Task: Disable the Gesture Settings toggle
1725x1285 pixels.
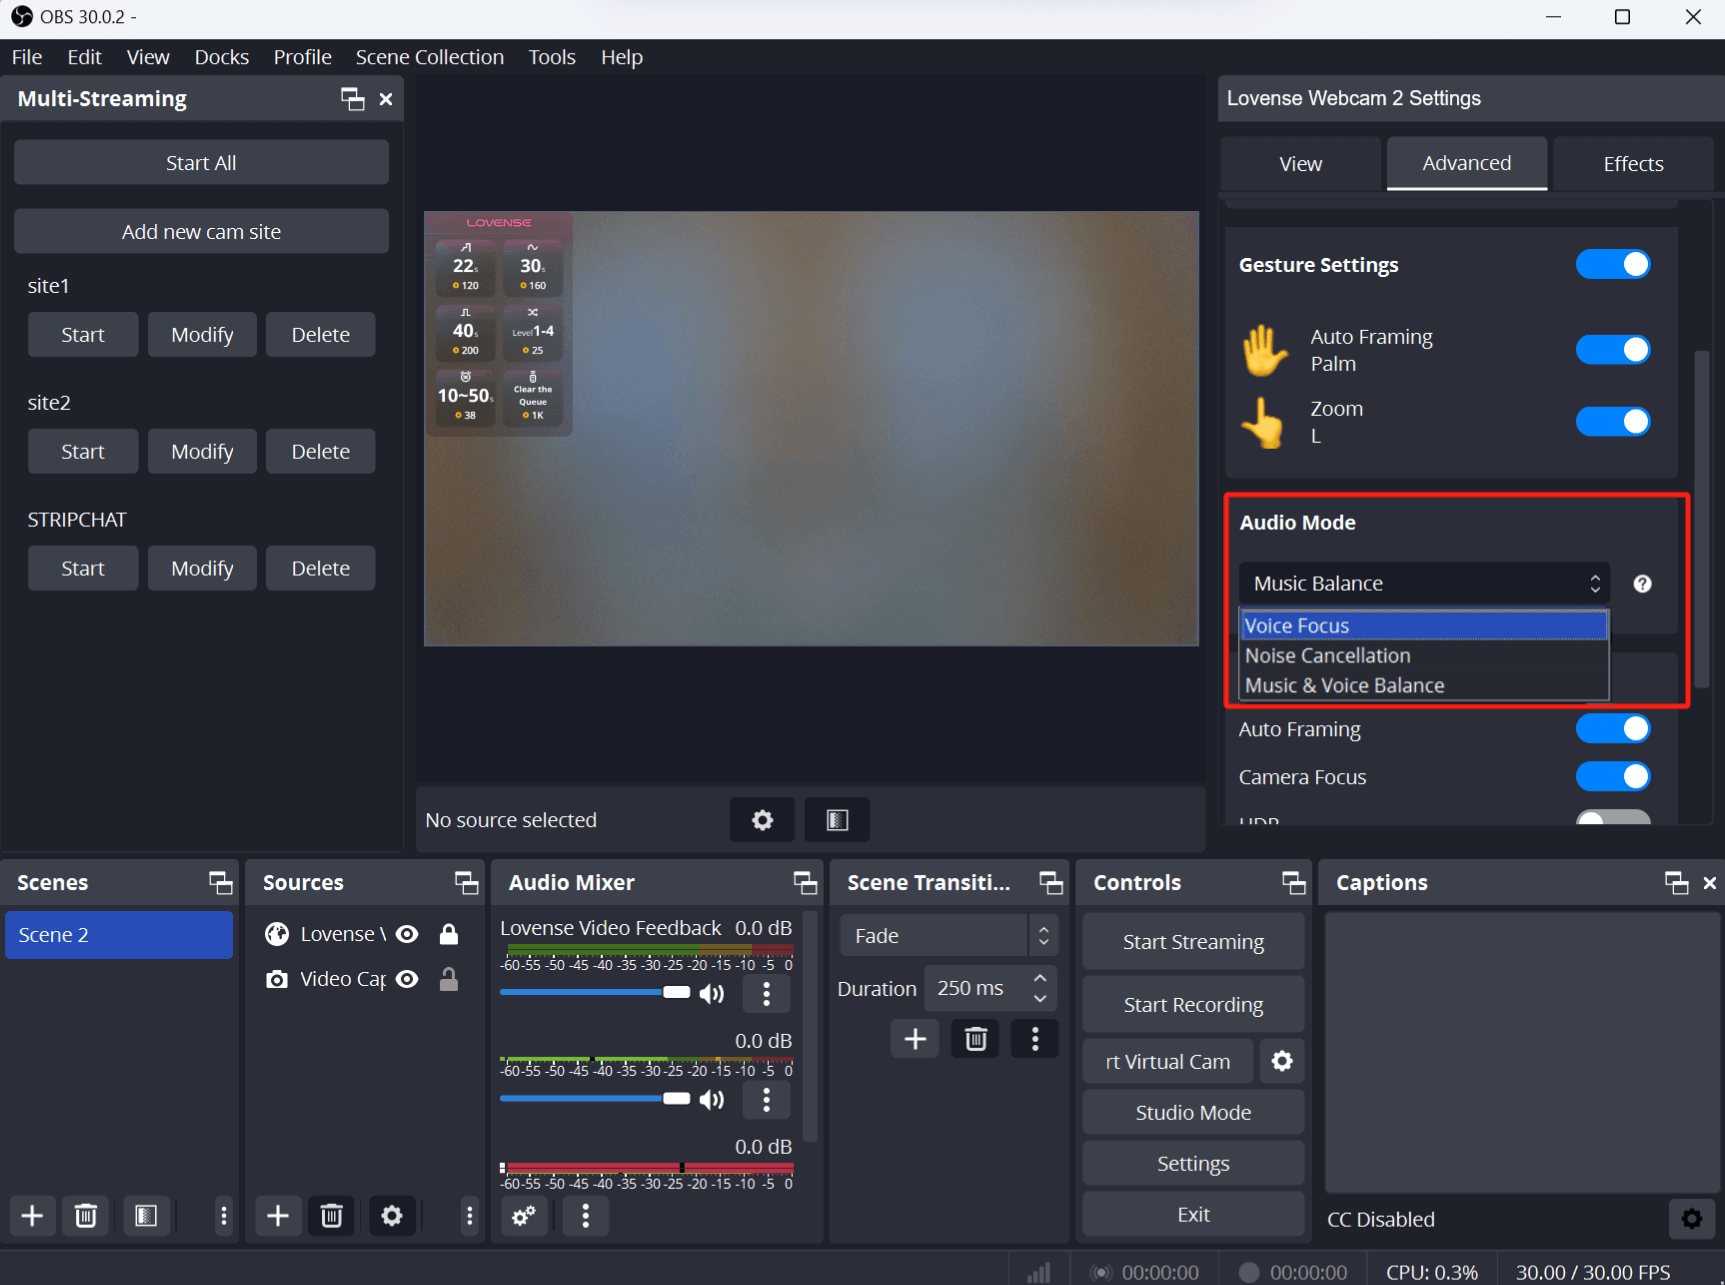Action: (x=1612, y=265)
